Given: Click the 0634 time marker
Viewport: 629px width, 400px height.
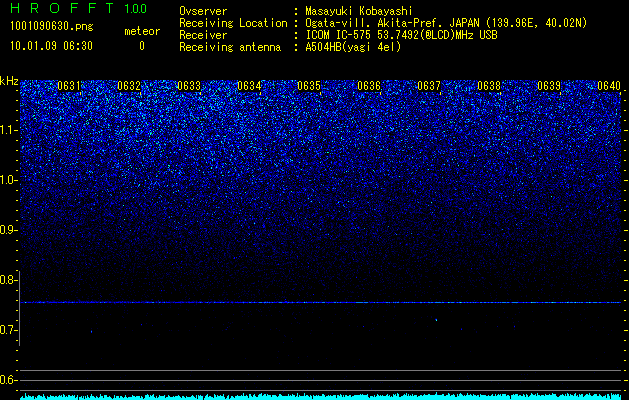Looking at the screenshot, I should click(x=249, y=86).
